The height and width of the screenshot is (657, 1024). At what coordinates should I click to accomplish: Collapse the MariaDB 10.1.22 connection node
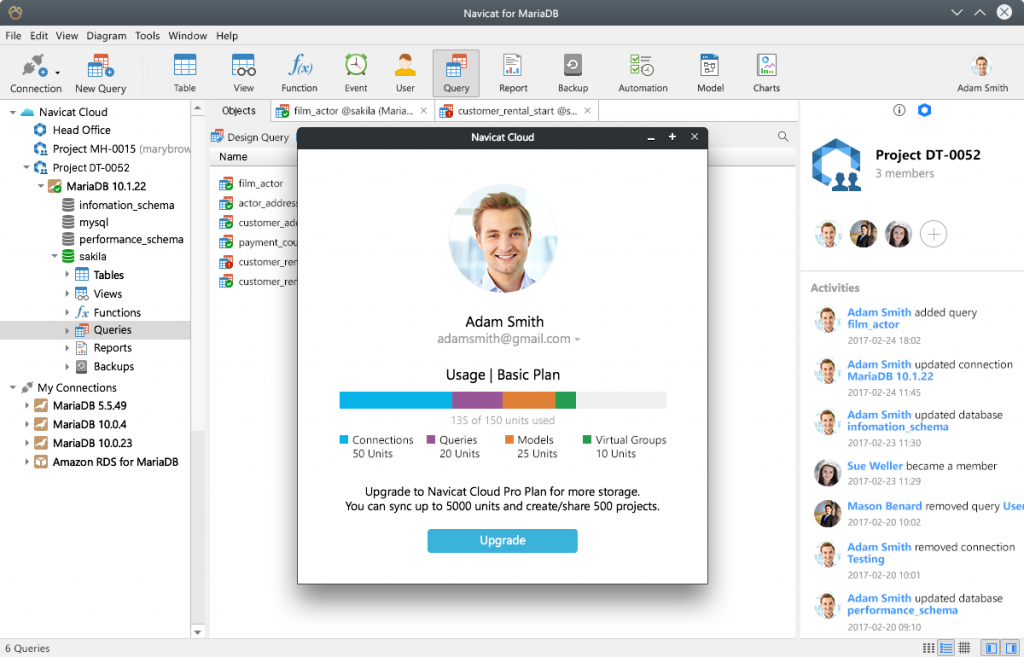[40, 186]
